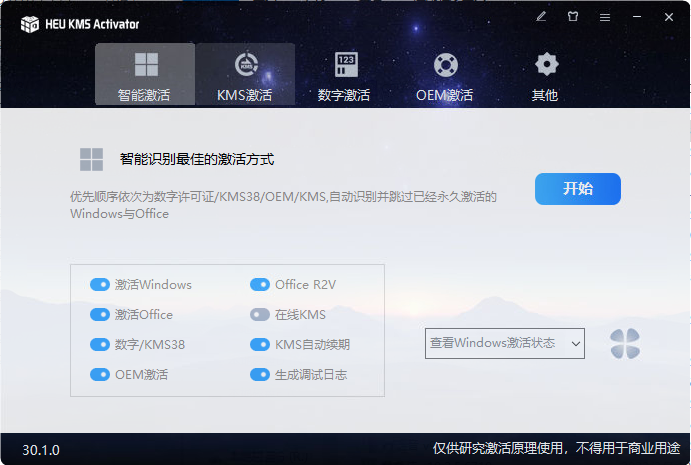Go to the OEM激活 tab
Screen dimensions: 691x465
(445, 75)
